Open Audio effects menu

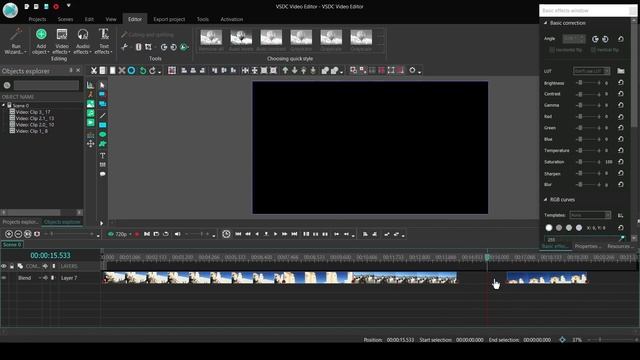pyautogui.click(x=83, y=41)
